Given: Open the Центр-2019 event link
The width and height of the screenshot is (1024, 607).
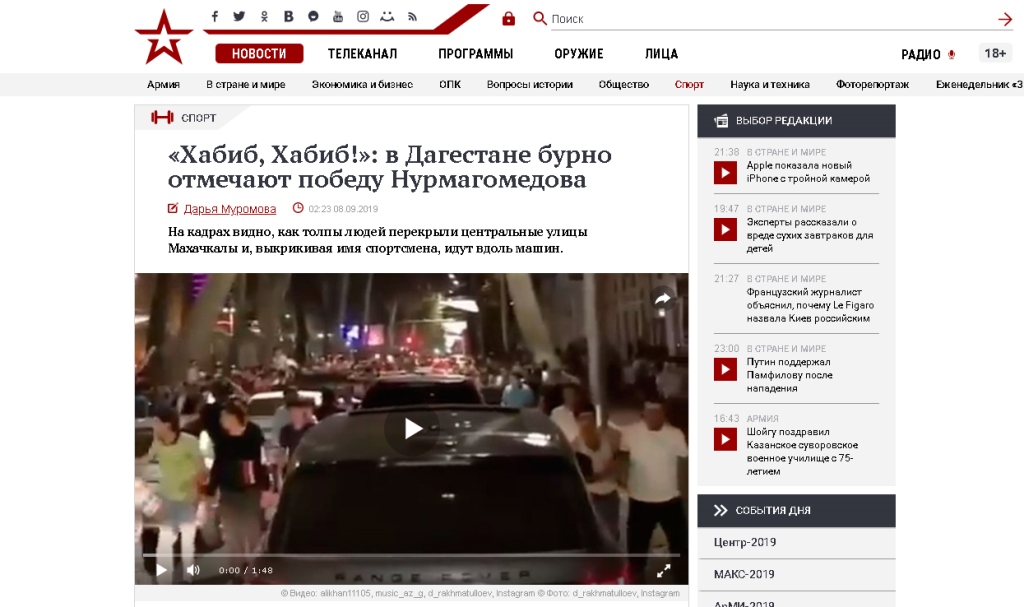Looking at the screenshot, I should (x=744, y=543).
